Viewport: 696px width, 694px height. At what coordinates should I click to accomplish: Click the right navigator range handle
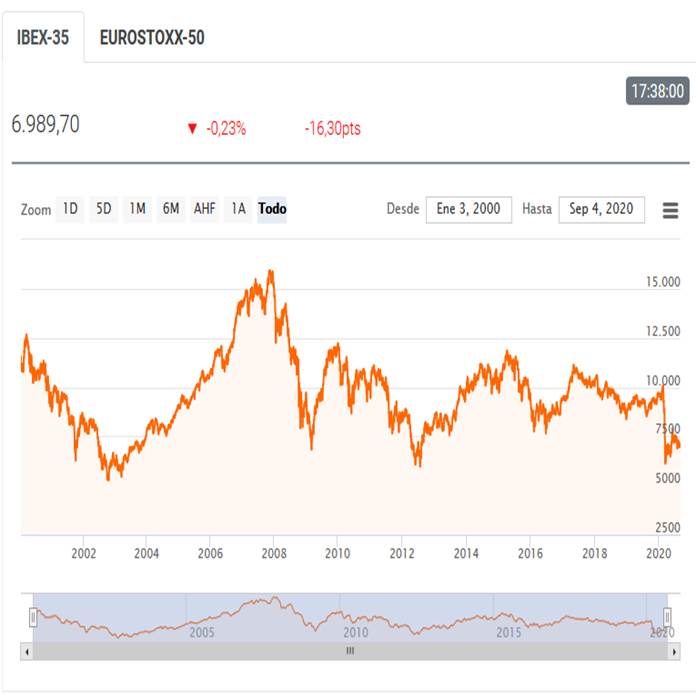(667, 618)
